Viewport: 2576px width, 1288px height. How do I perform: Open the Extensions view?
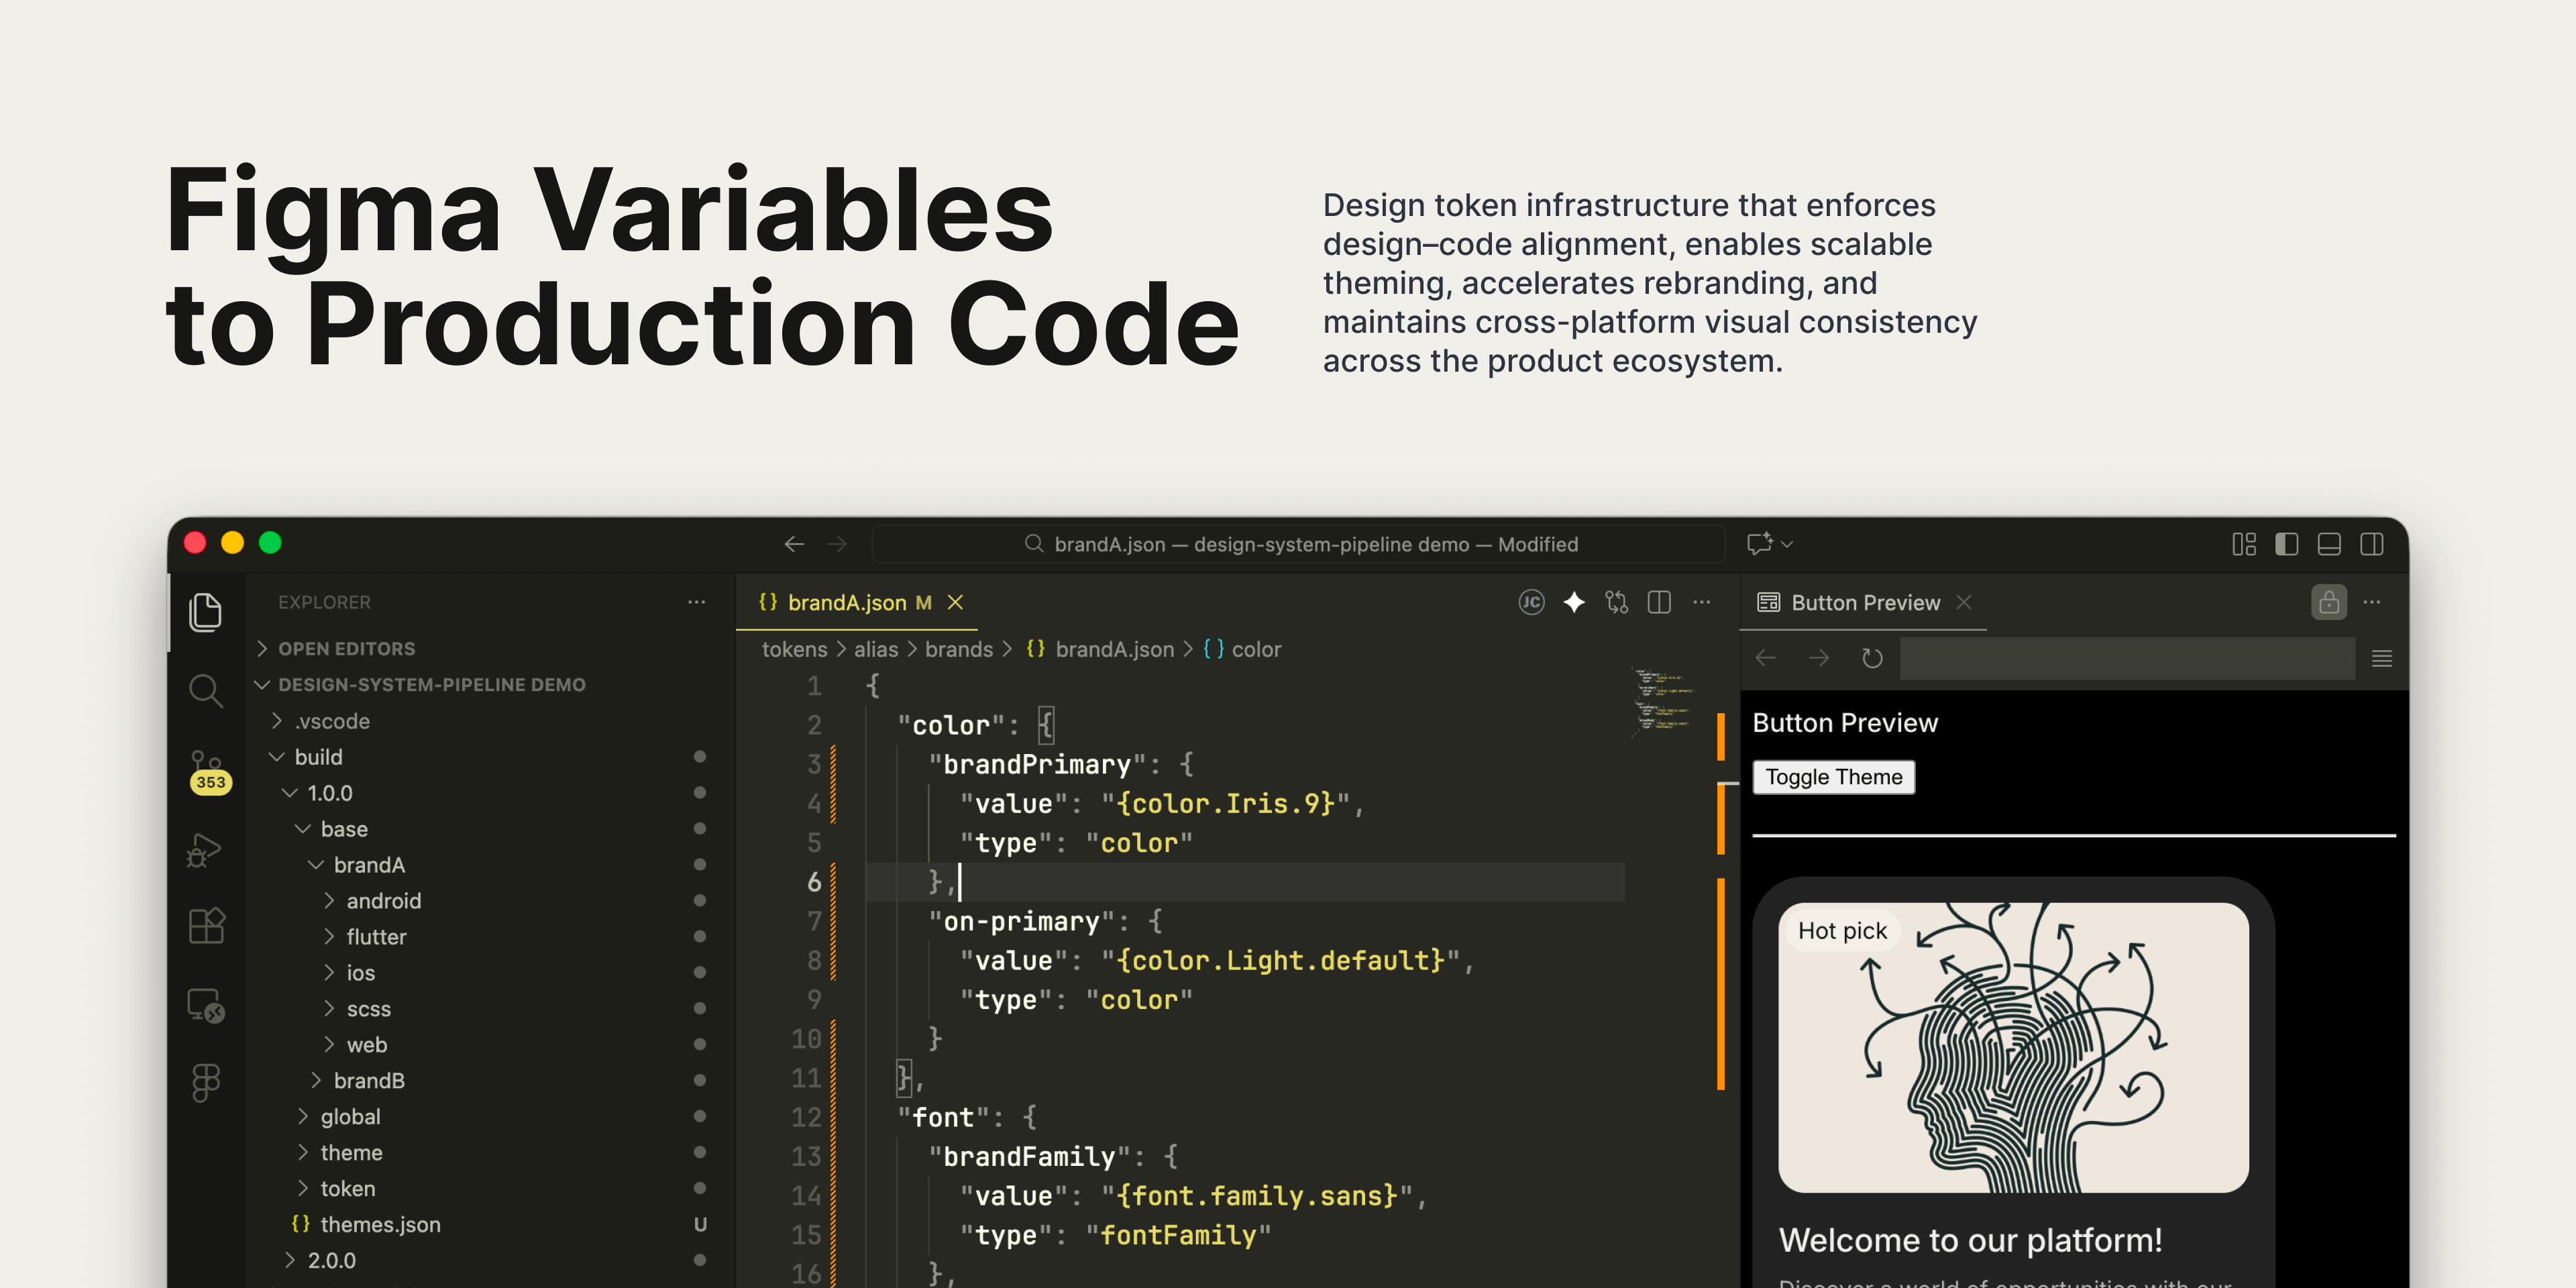(206, 926)
